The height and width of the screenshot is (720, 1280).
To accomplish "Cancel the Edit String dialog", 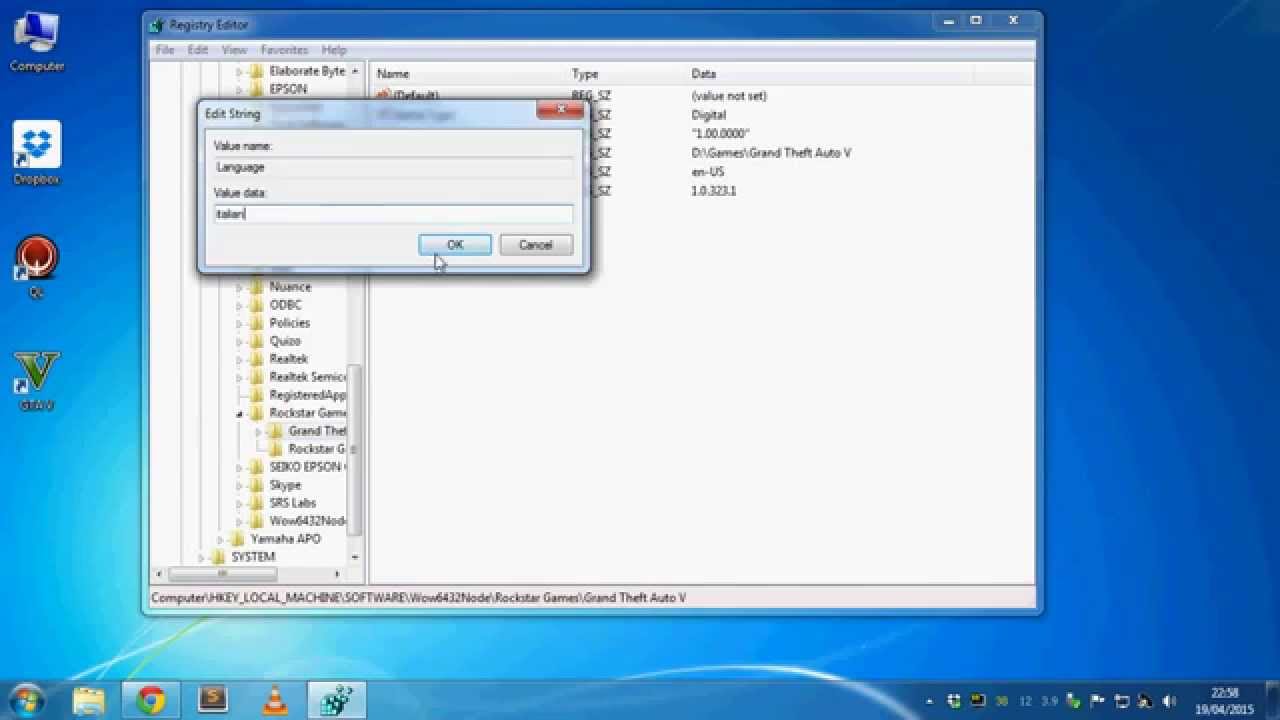I will (536, 245).
